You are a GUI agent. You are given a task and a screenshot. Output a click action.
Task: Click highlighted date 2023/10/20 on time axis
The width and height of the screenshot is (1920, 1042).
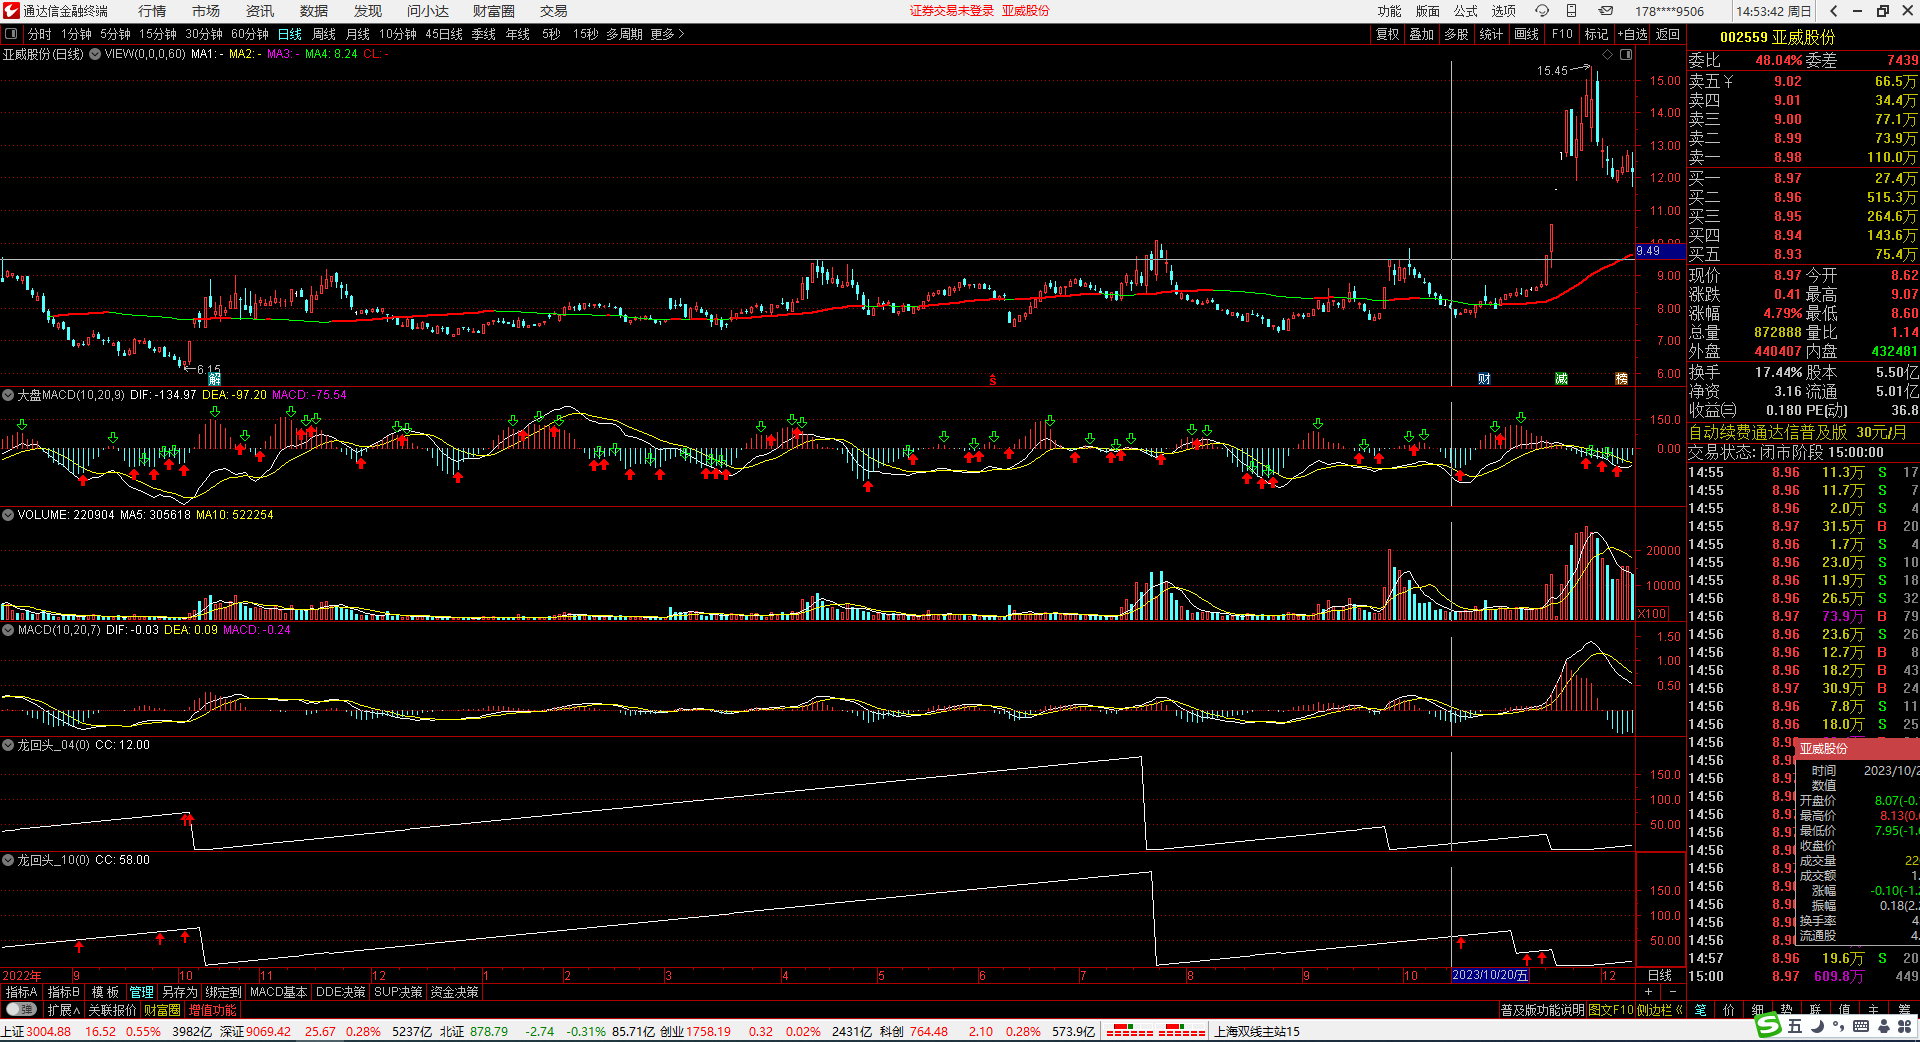coord(1490,975)
